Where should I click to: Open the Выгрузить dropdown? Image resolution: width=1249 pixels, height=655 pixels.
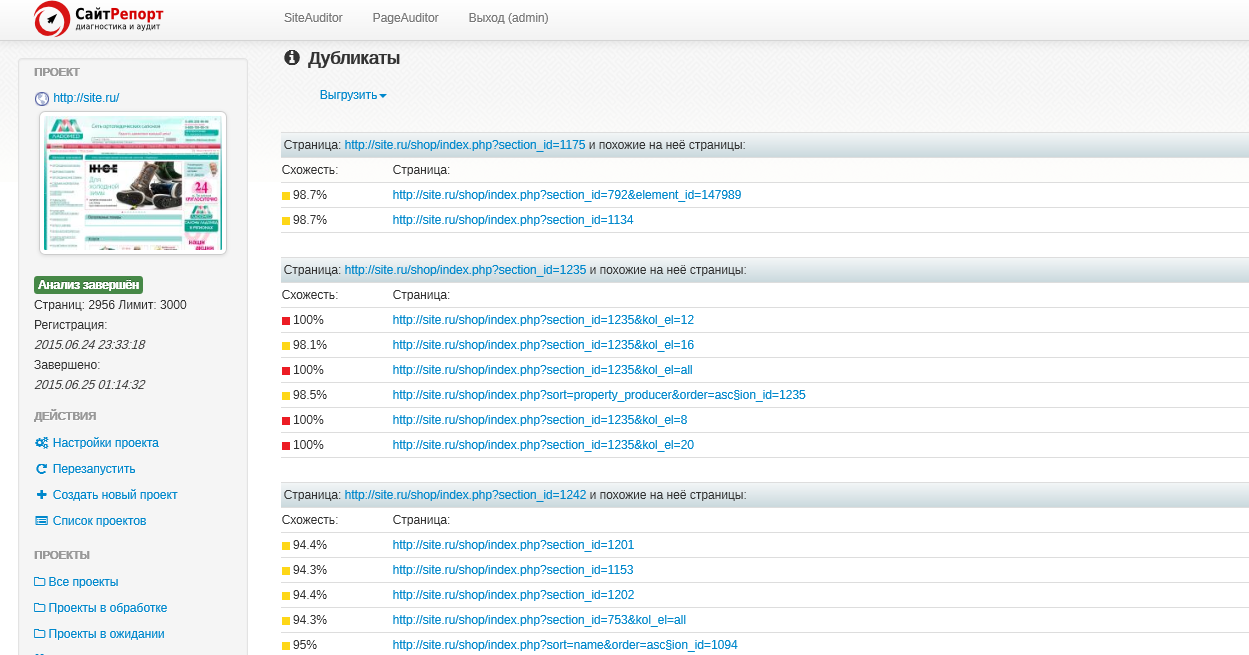coord(352,95)
